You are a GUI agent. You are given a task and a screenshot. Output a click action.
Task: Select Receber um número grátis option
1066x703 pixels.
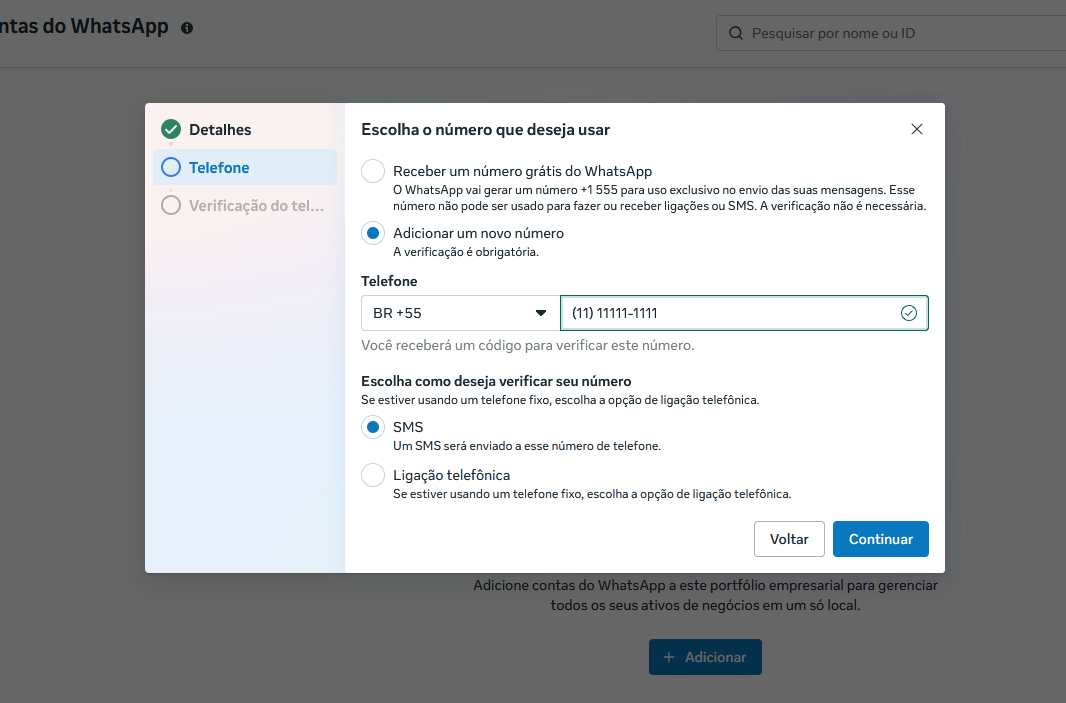(x=373, y=171)
